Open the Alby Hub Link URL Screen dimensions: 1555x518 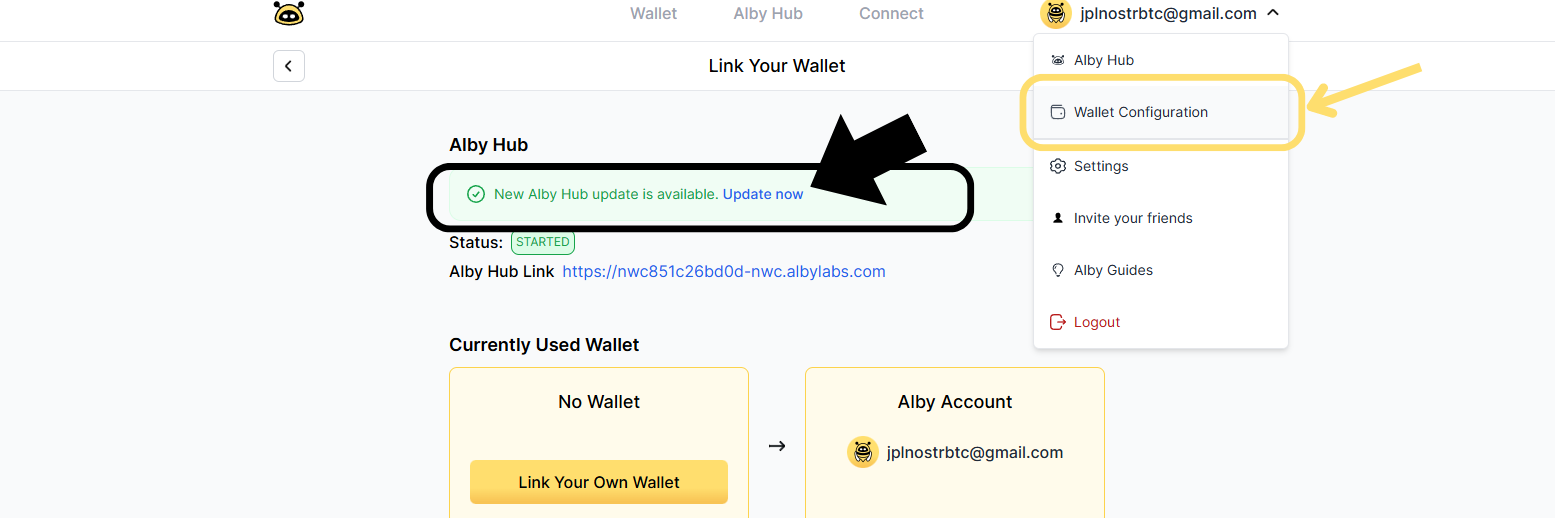click(x=724, y=271)
